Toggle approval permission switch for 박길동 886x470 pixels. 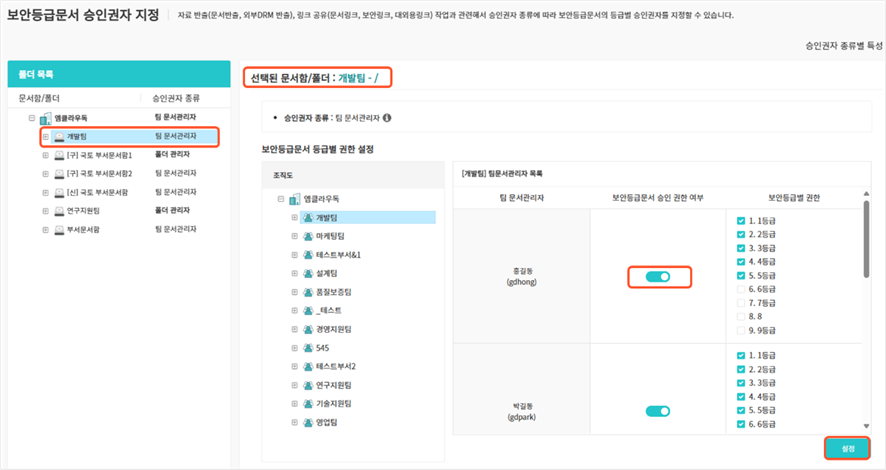pyautogui.click(x=657, y=410)
